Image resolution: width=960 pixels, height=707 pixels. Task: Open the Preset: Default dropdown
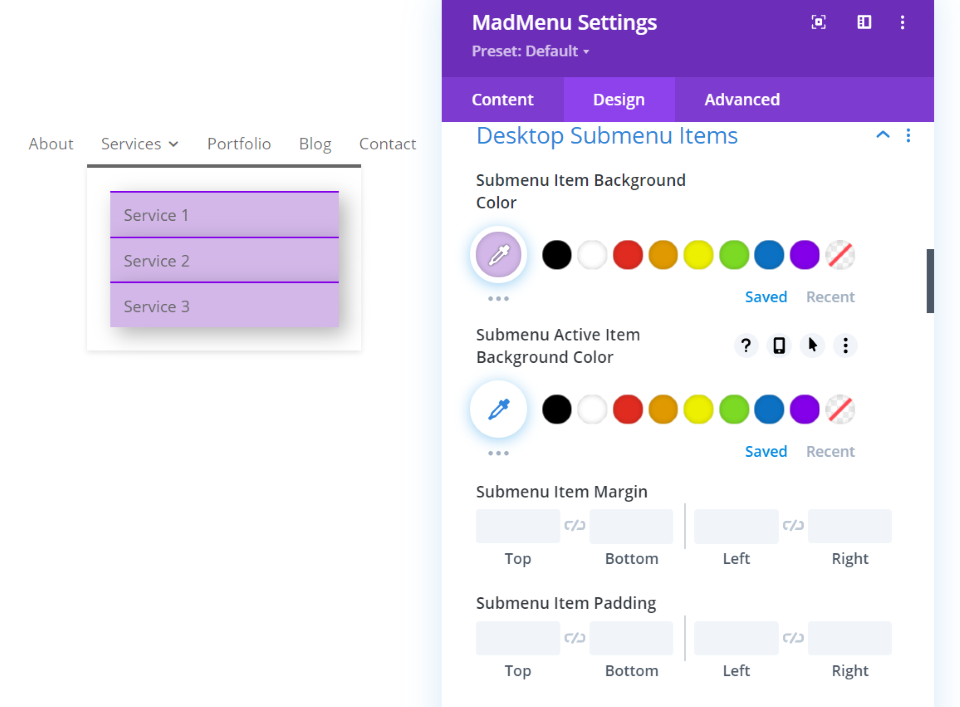click(x=531, y=51)
